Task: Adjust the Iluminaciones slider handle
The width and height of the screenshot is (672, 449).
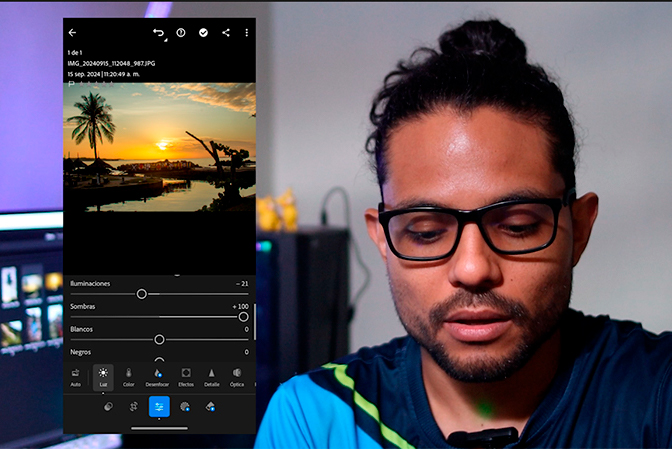Action: [x=142, y=294]
